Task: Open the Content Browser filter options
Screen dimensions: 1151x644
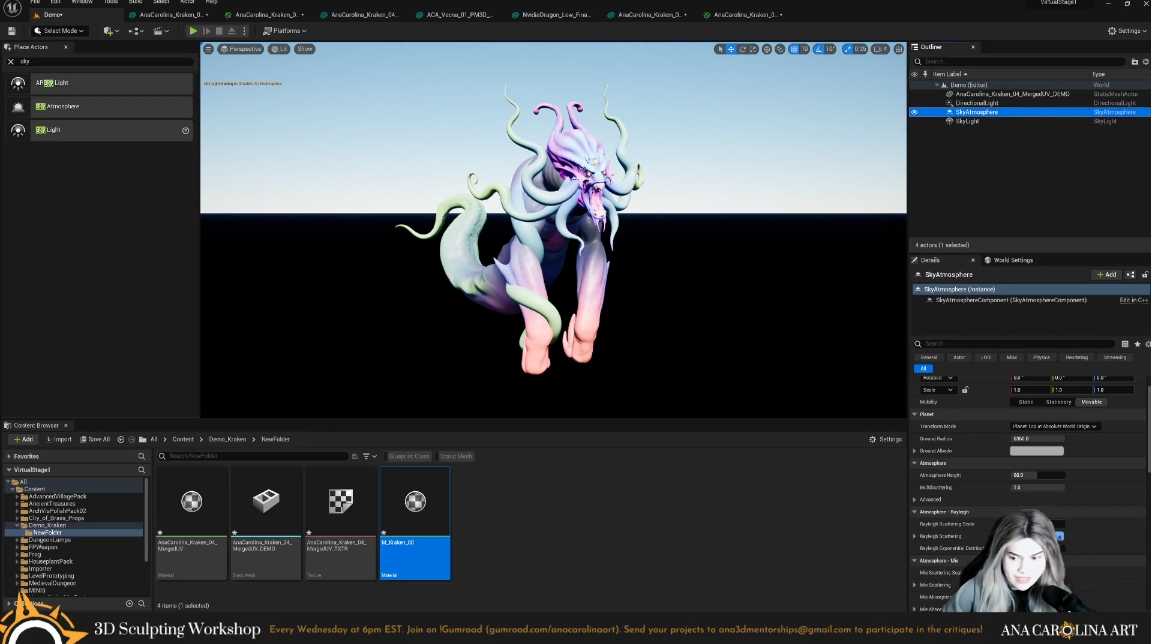Action: 369,457
